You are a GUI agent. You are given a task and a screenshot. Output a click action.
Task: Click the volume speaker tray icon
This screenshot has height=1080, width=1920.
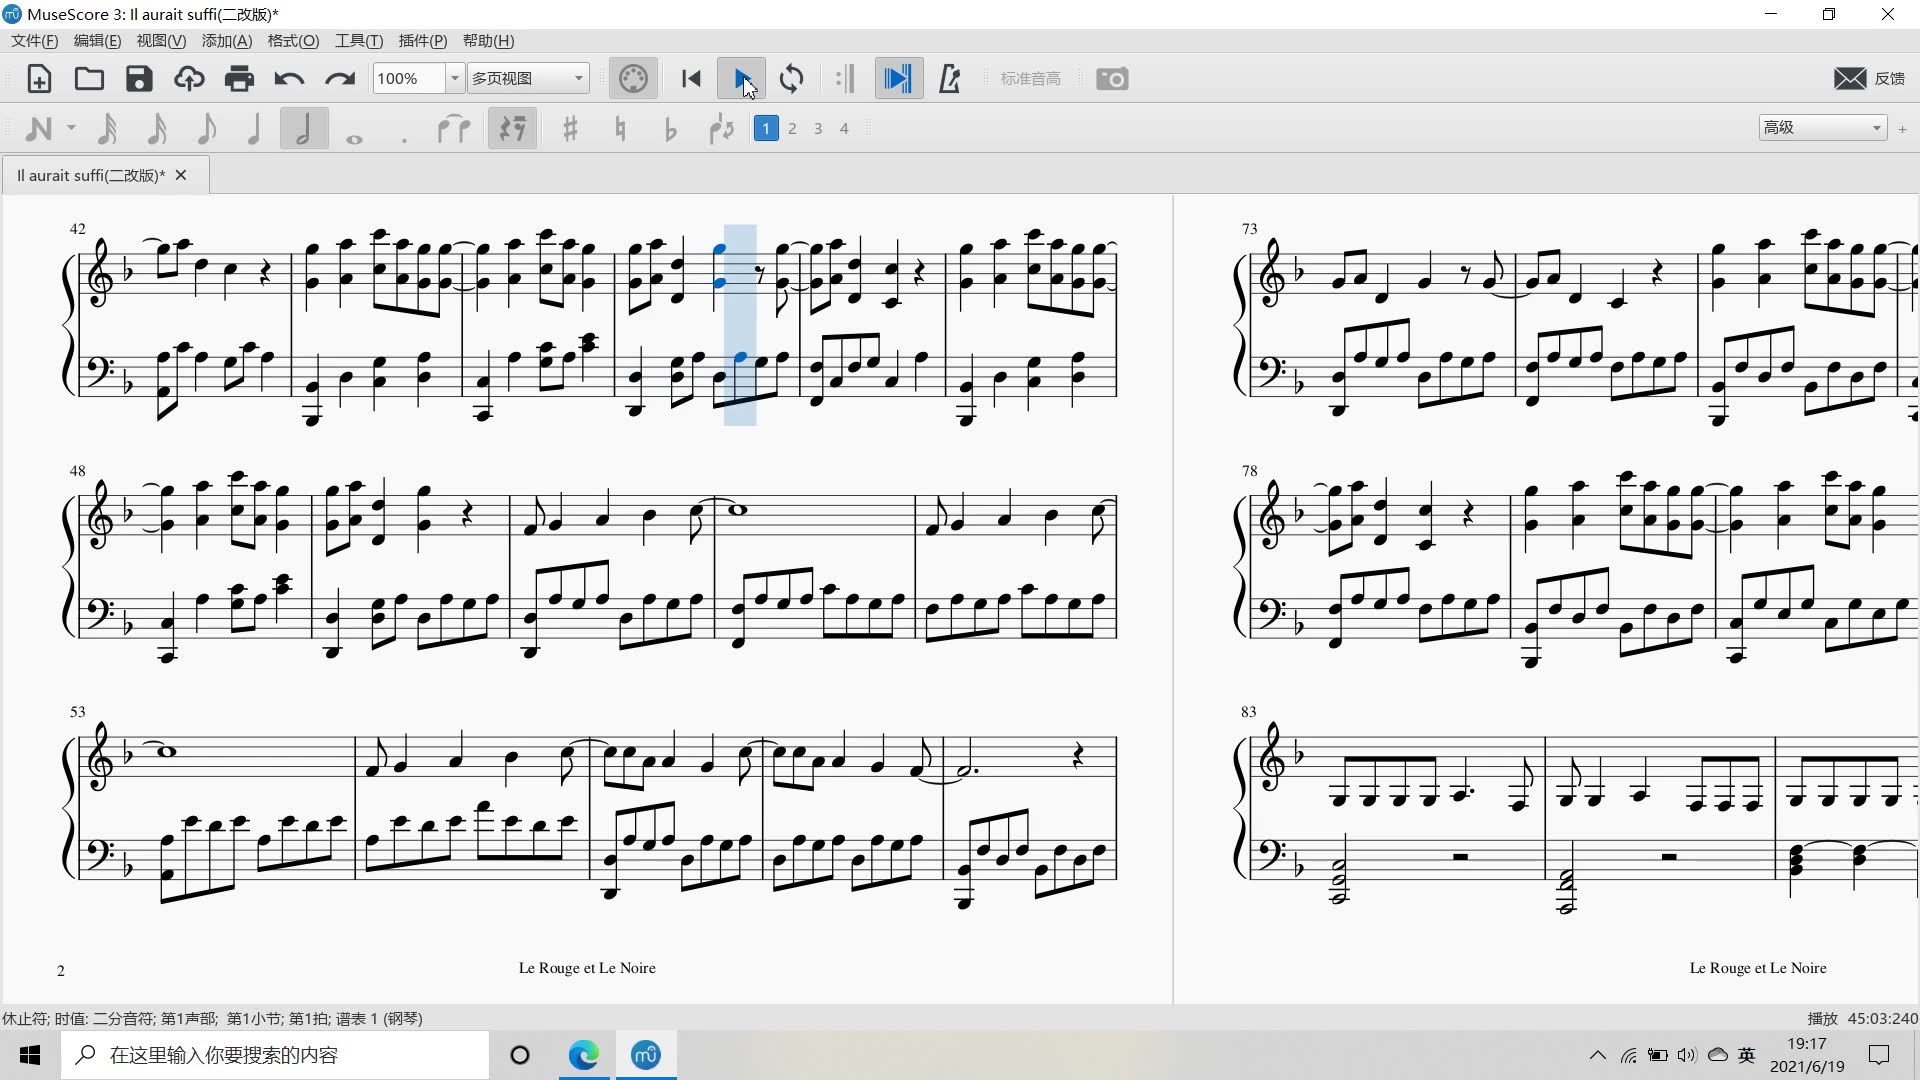coord(1687,1055)
